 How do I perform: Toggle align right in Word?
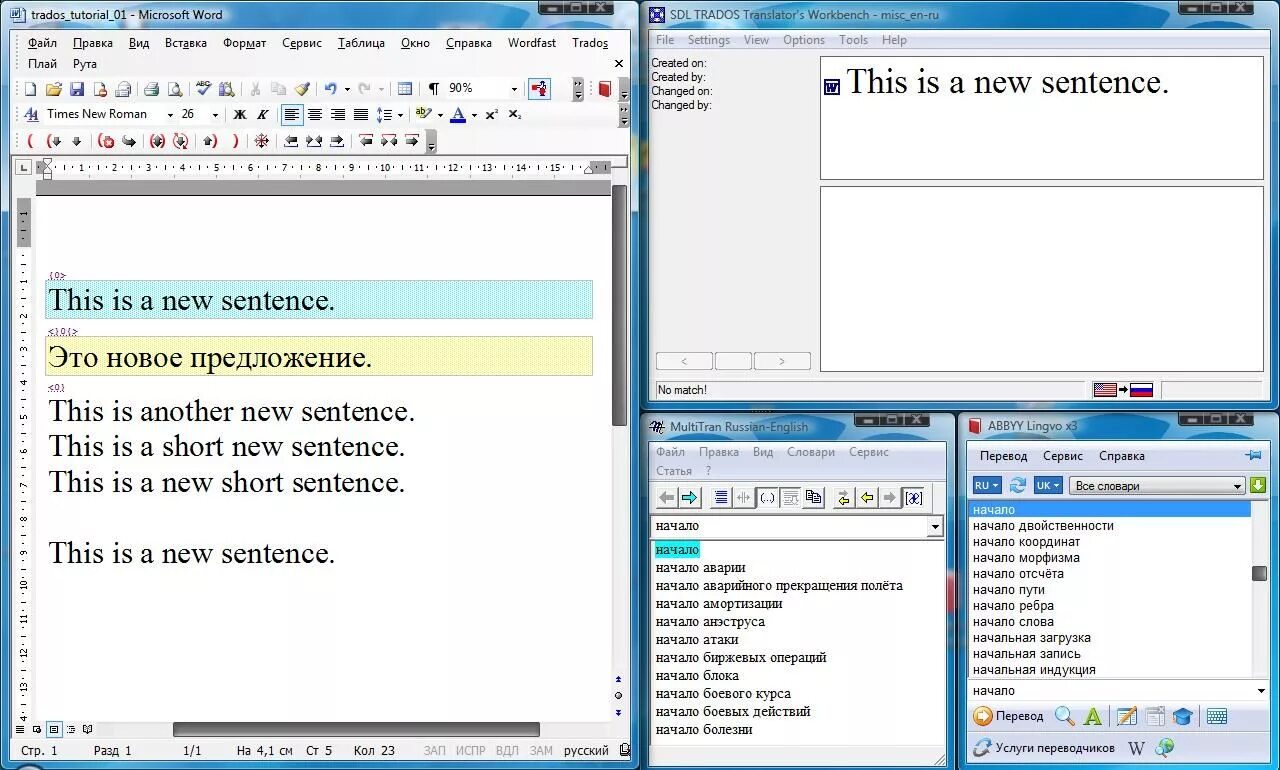coord(338,115)
